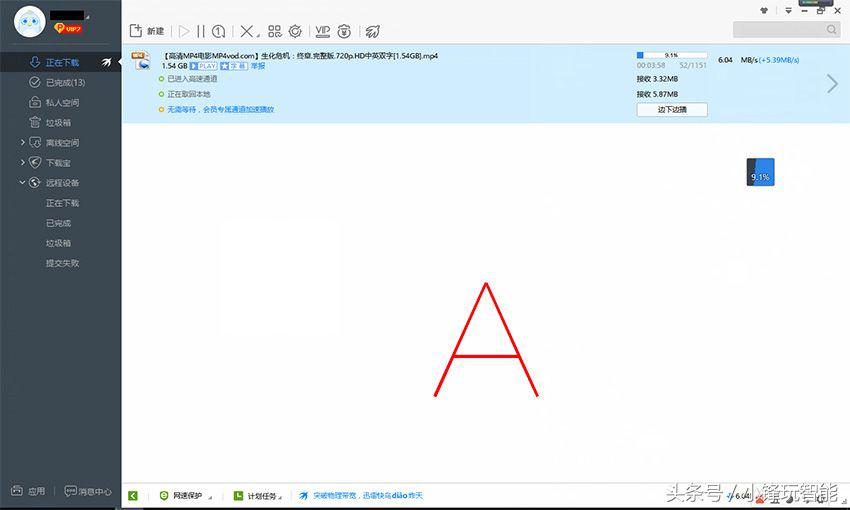
Task: Click the hummingbird speed-up icon in toolbar
Action: 372,31
